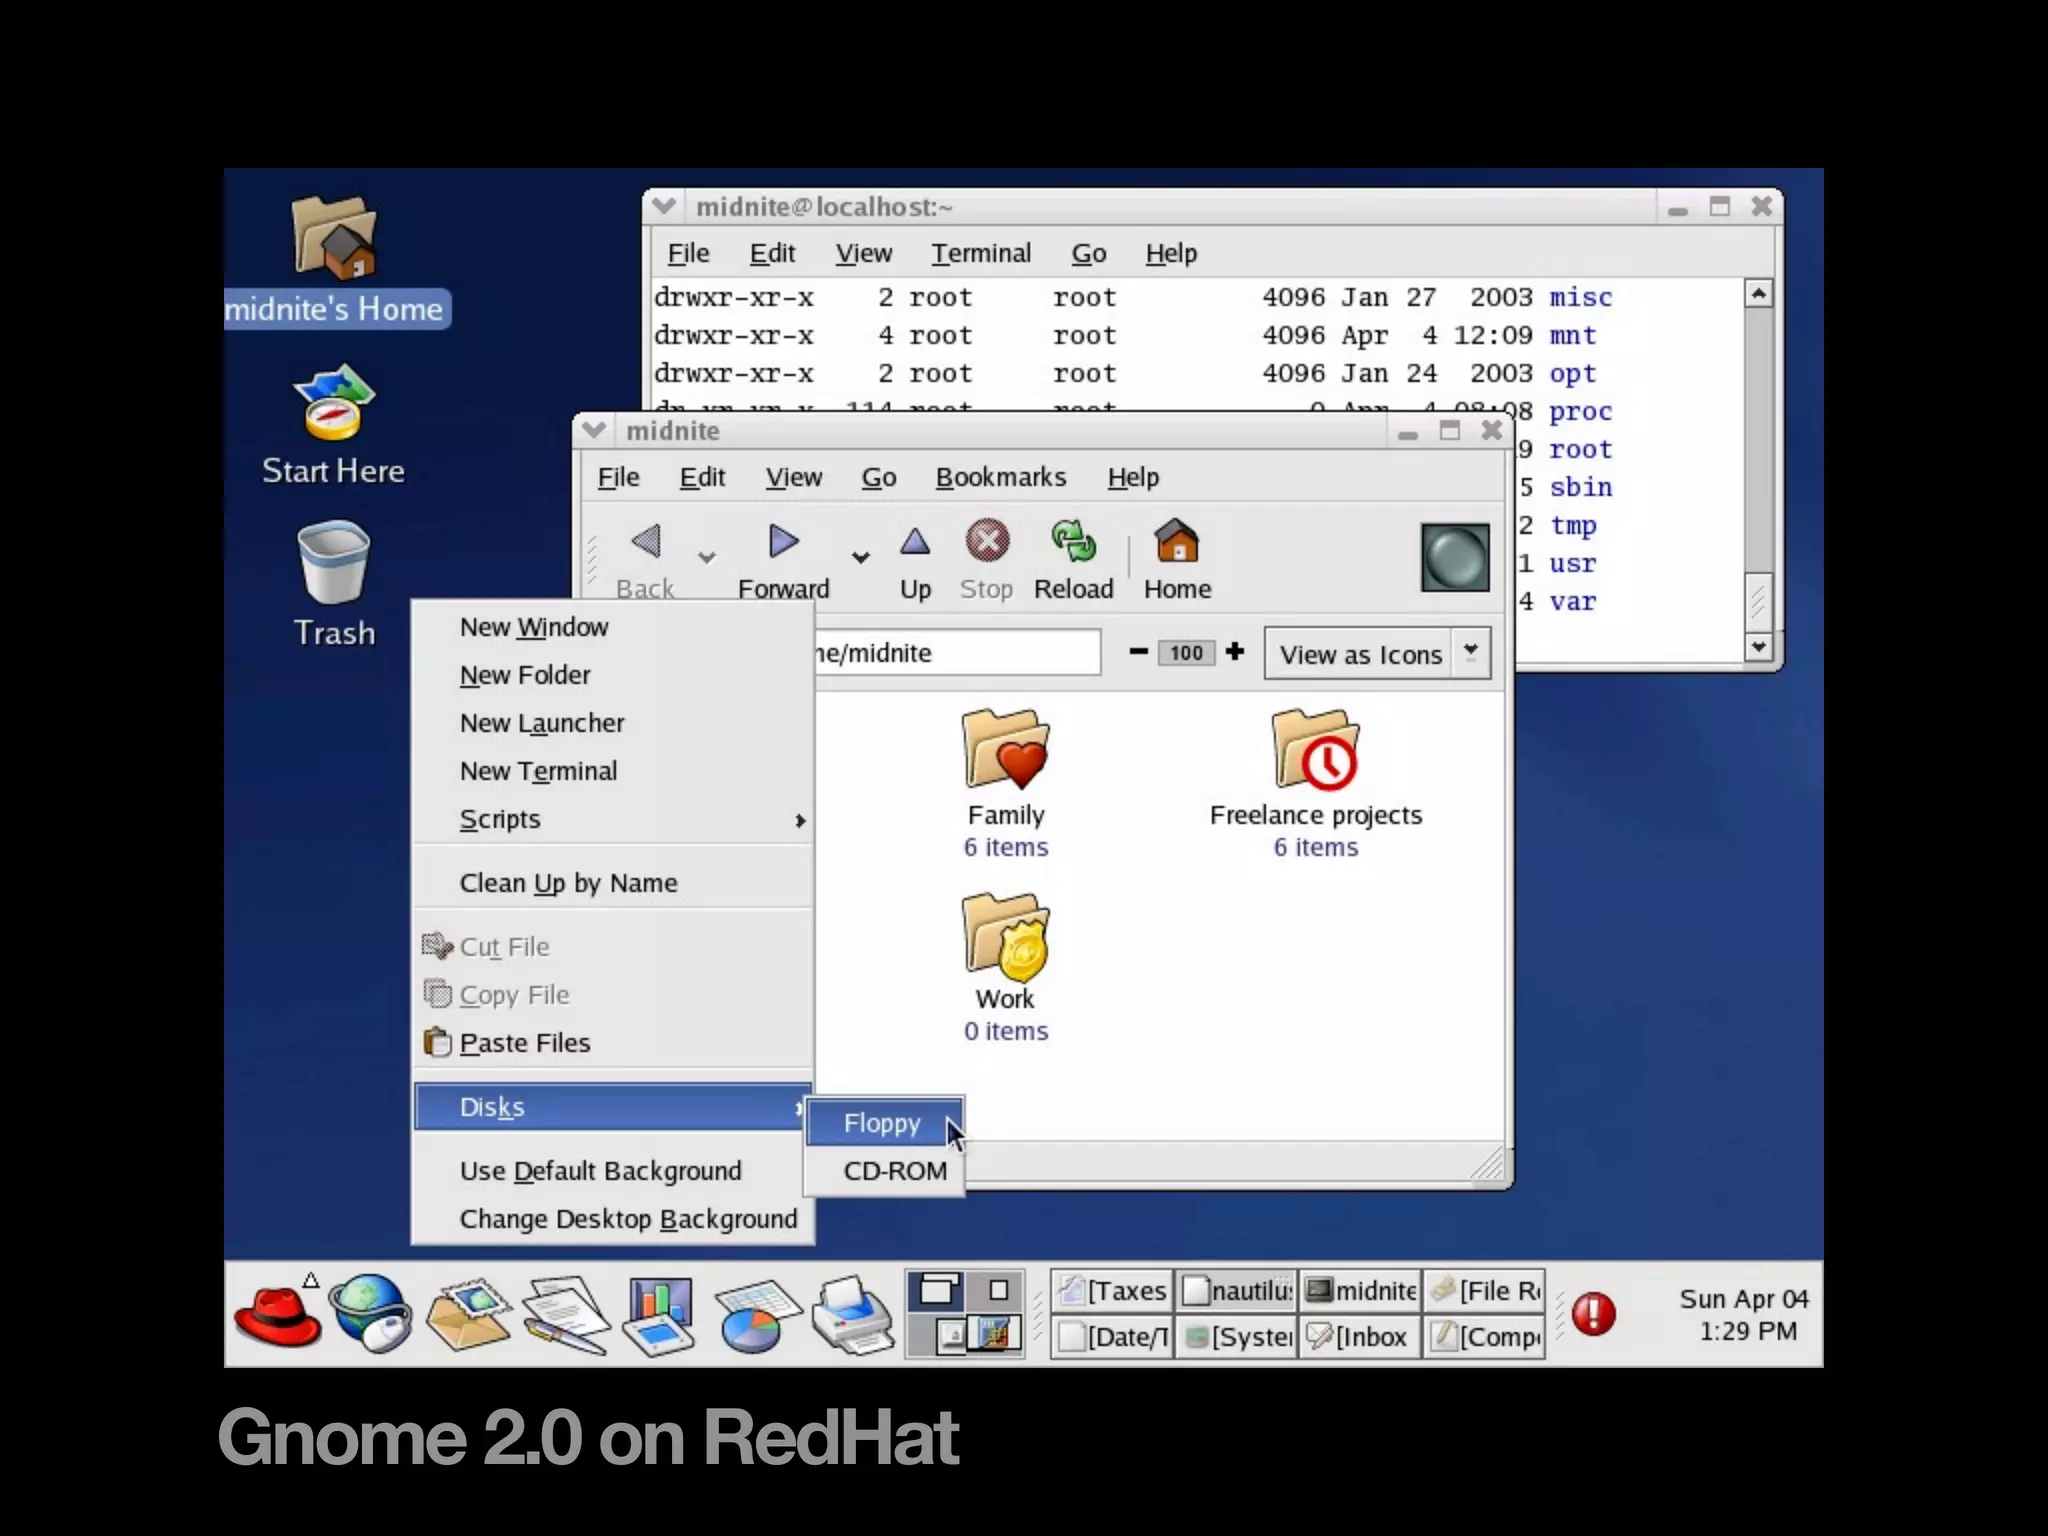This screenshot has width=2048, height=1536.
Task: Click the terminal scrollbar thumb
Action: pyautogui.click(x=1758, y=602)
